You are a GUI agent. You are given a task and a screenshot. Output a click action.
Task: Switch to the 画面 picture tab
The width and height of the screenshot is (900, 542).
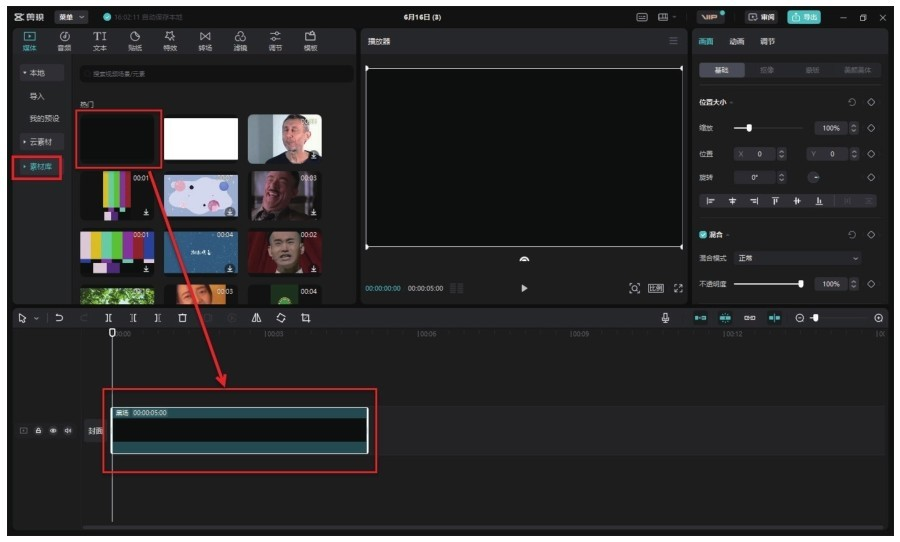705,41
